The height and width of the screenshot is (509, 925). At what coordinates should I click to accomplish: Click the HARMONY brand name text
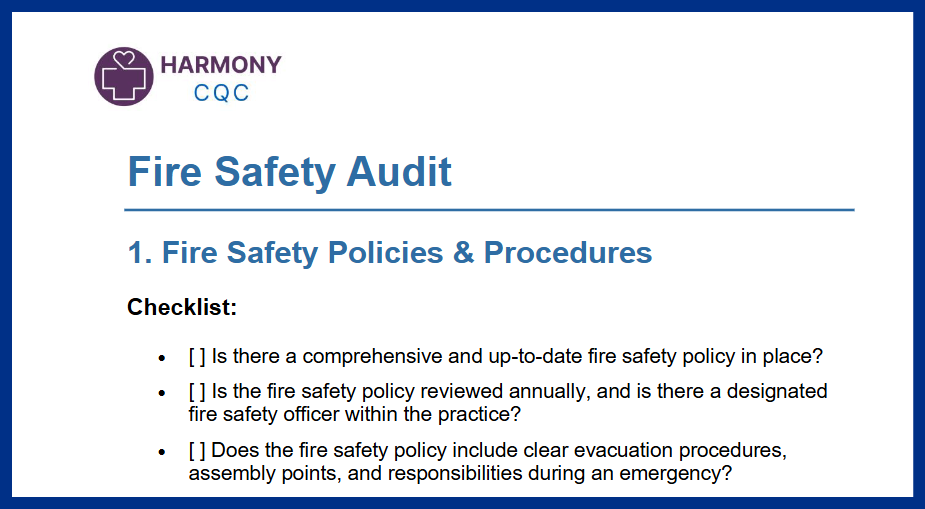(221, 65)
